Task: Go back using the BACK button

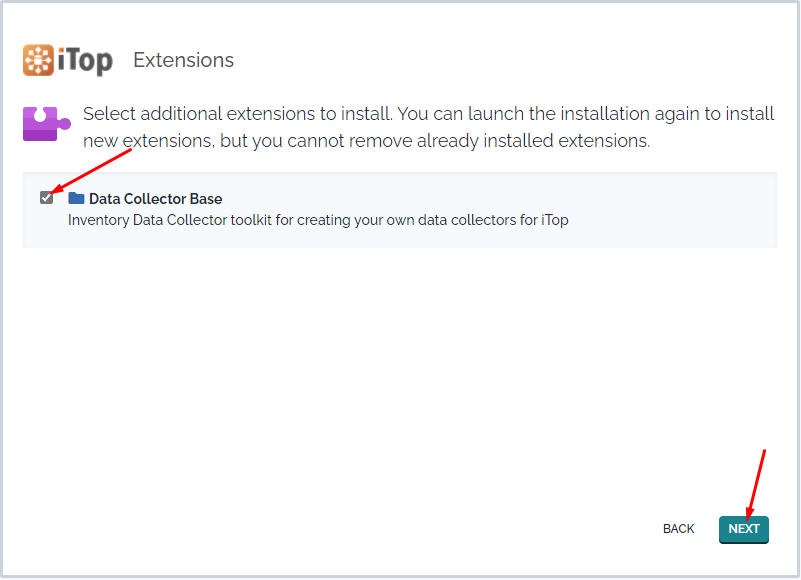Action: (678, 529)
